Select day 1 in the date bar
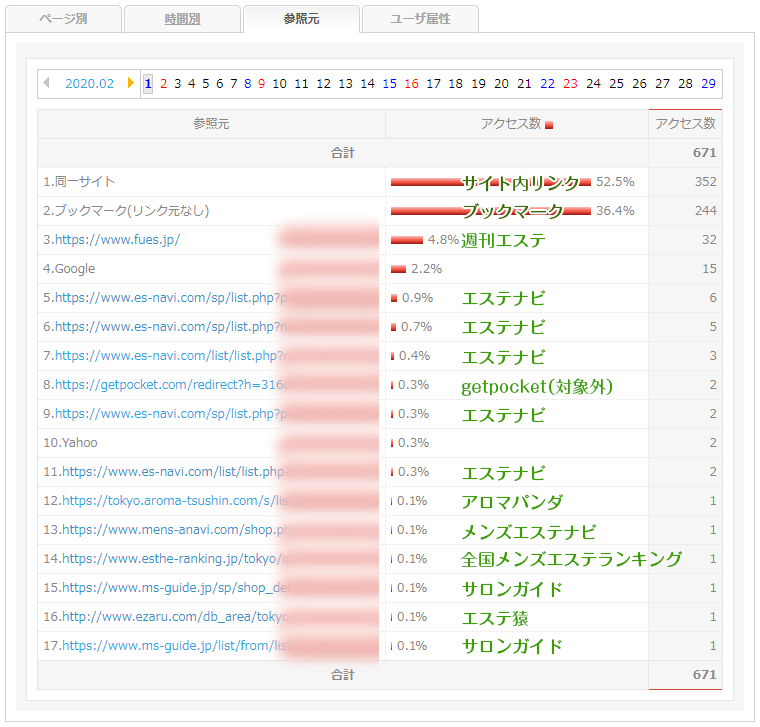This screenshot has width=760, height=727. [148, 84]
